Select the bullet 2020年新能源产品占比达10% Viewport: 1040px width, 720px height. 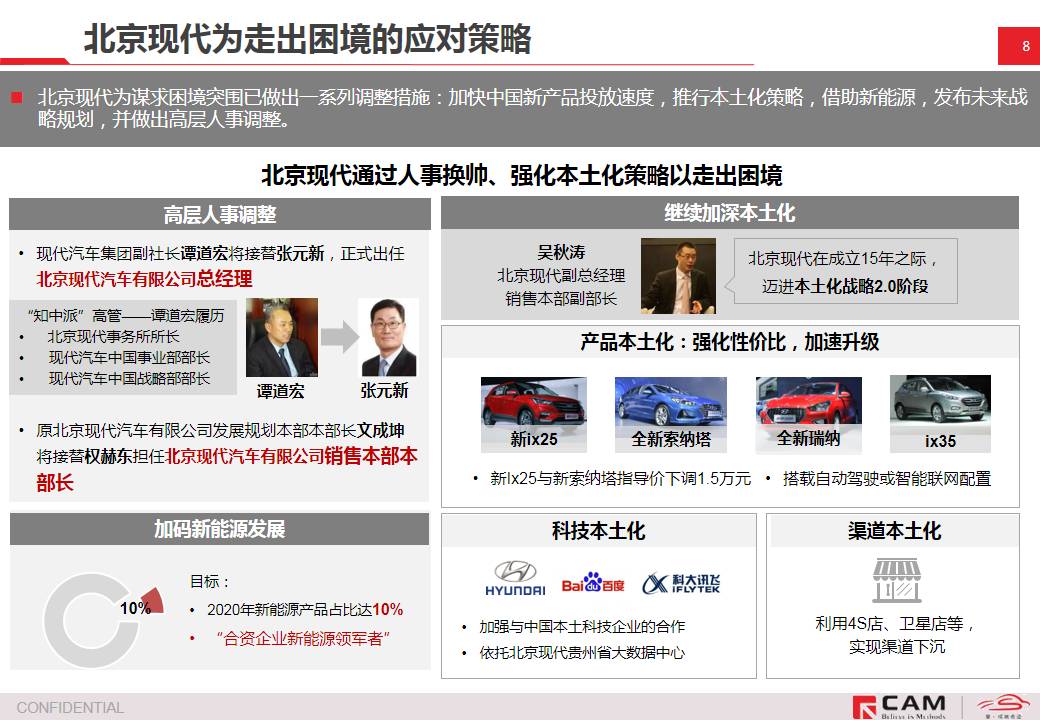tap(305, 610)
